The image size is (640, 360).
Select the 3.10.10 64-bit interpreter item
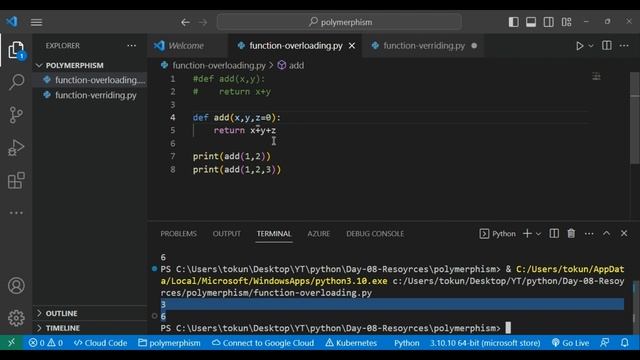click(485, 343)
